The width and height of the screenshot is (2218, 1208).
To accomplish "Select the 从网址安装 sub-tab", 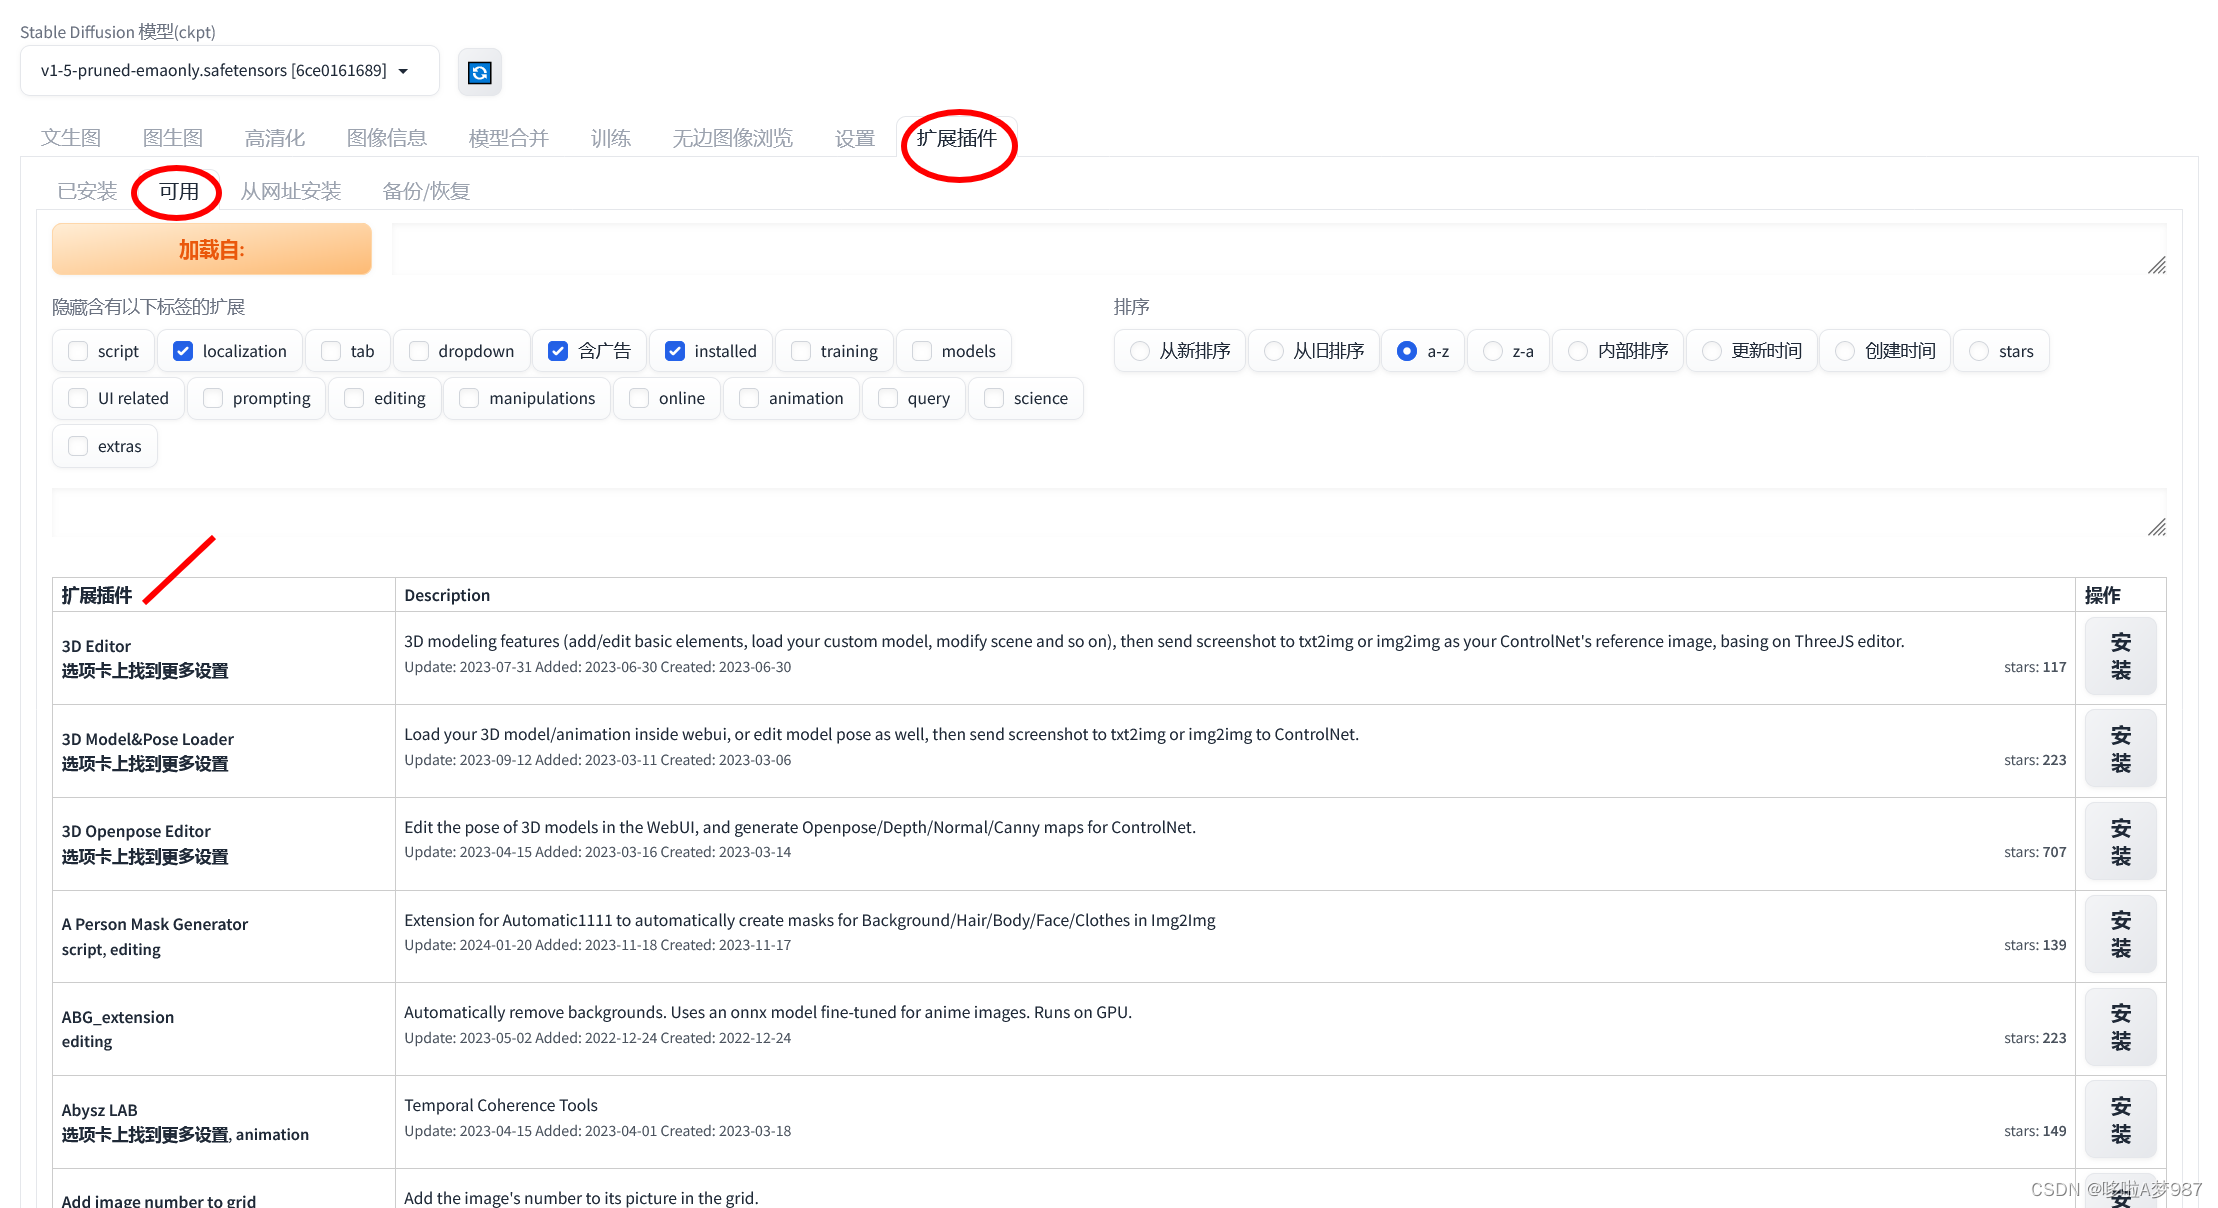I will [x=290, y=191].
